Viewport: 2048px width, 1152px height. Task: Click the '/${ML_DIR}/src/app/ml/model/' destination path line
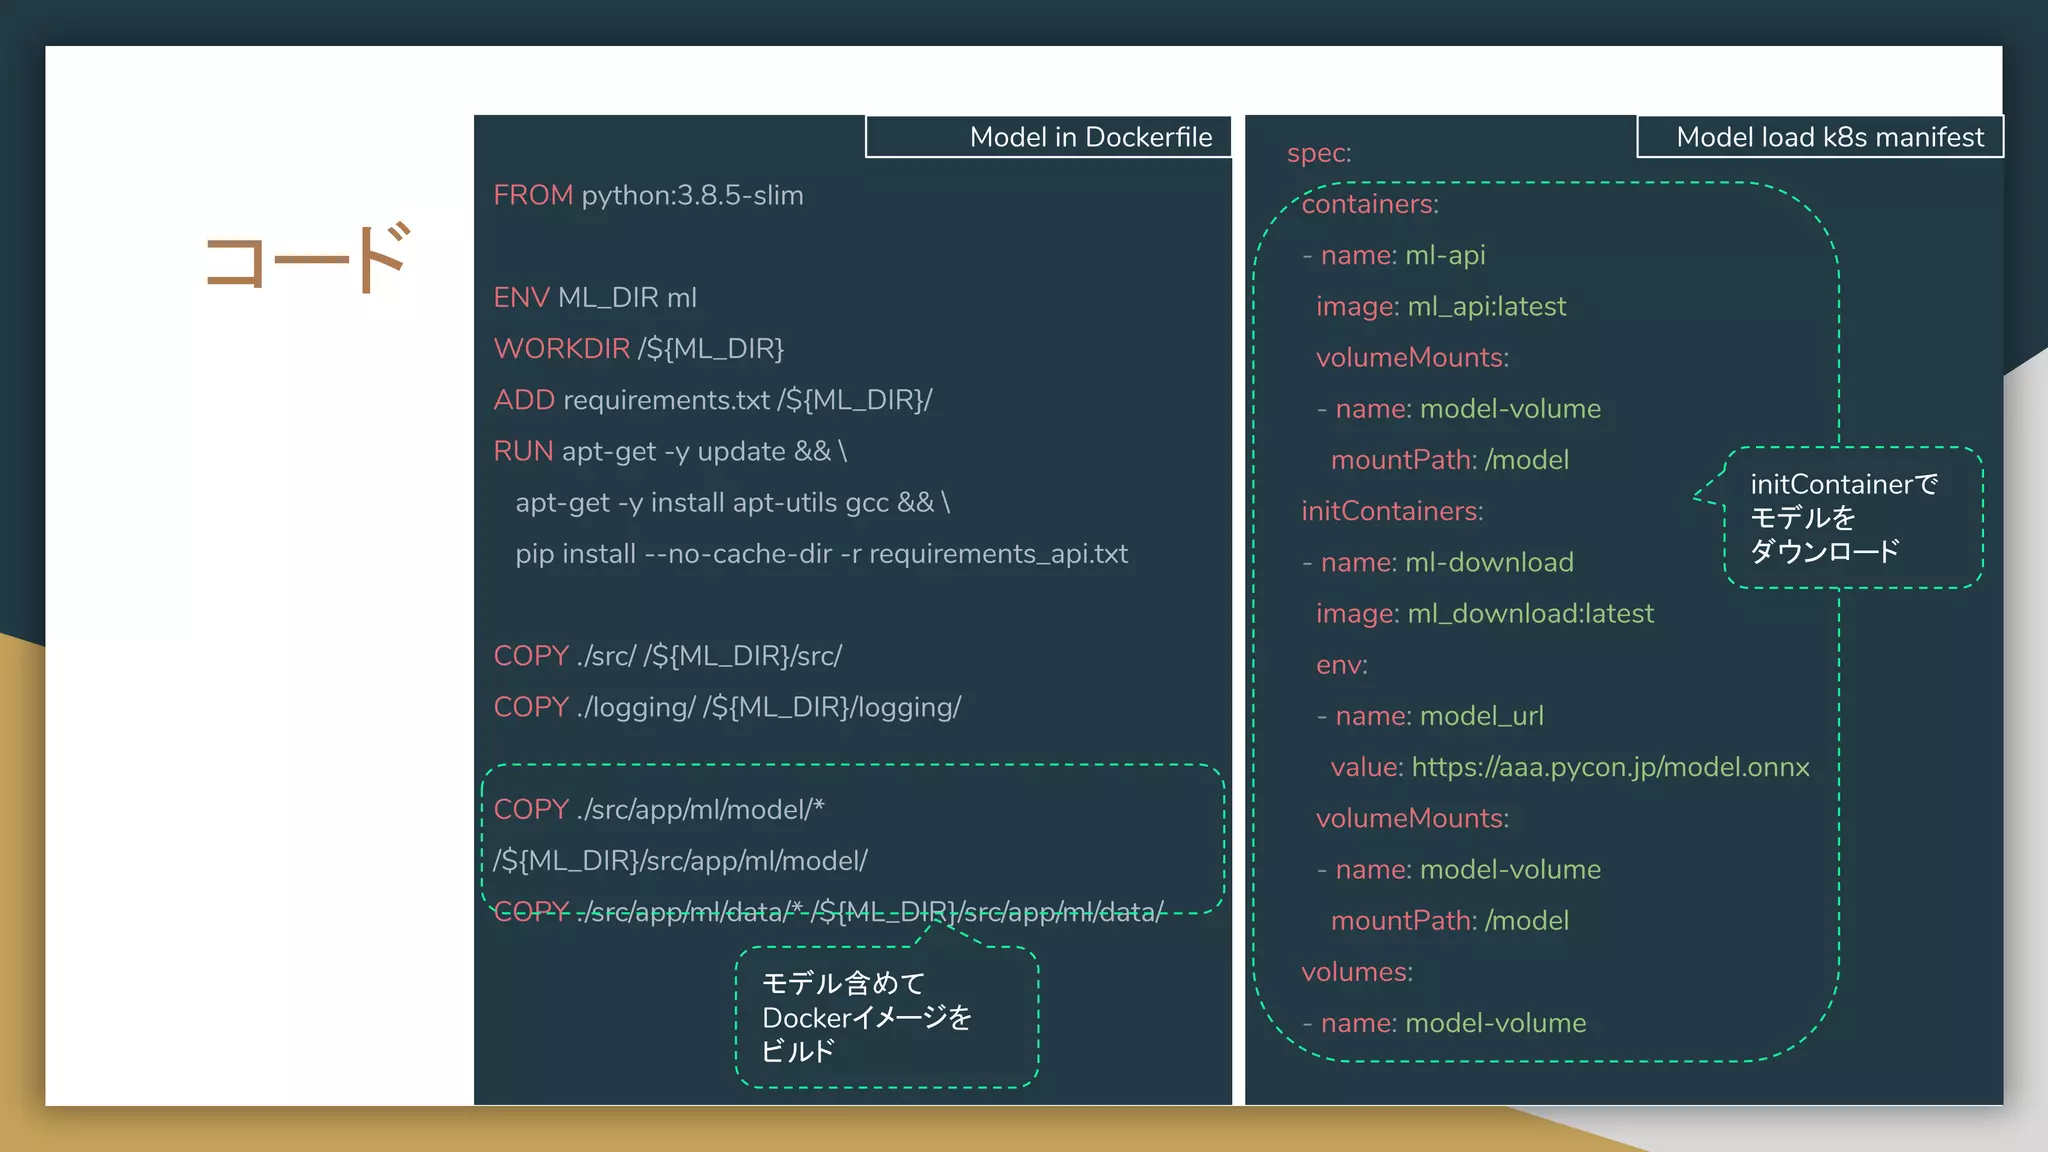(x=681, y=861)
